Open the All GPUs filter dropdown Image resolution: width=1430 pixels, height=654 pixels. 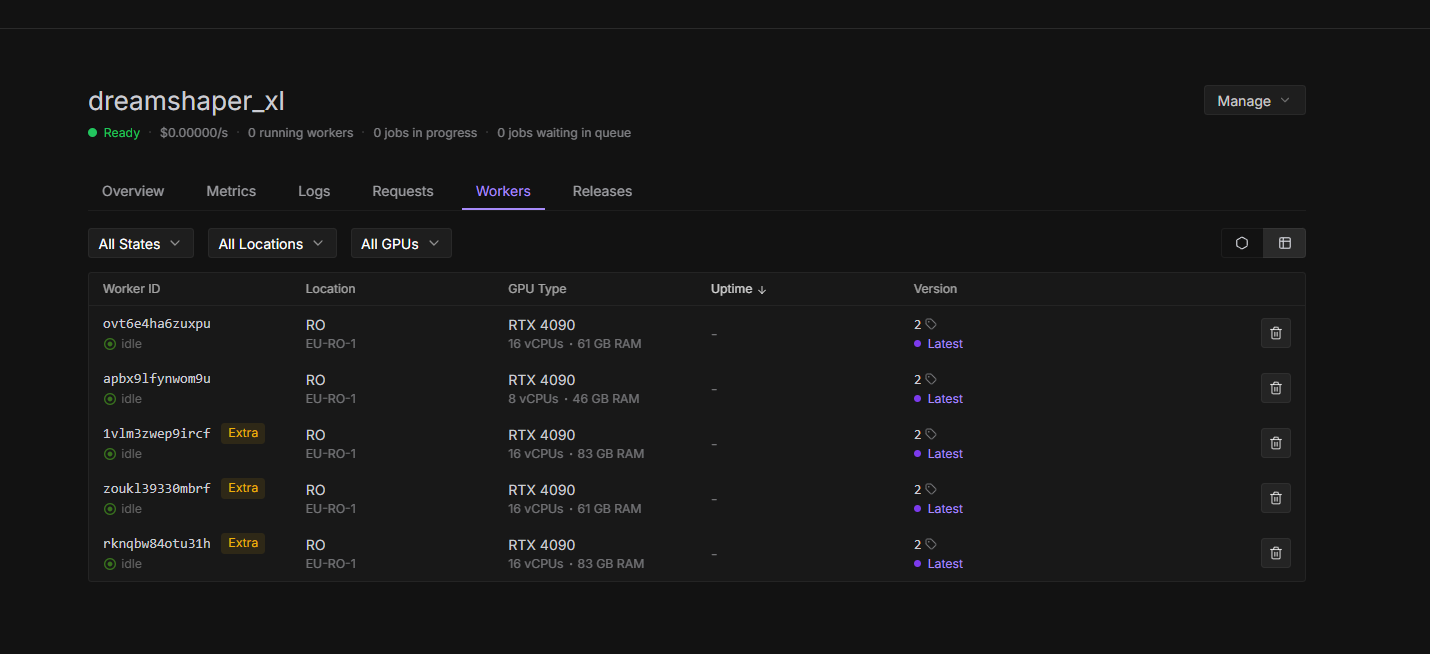(401, 244)
